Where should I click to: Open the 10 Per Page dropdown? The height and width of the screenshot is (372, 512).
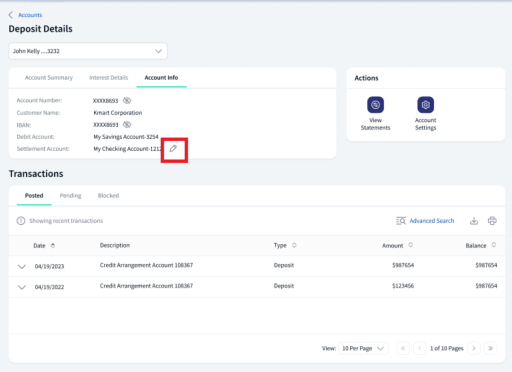(x=363, y=348)
